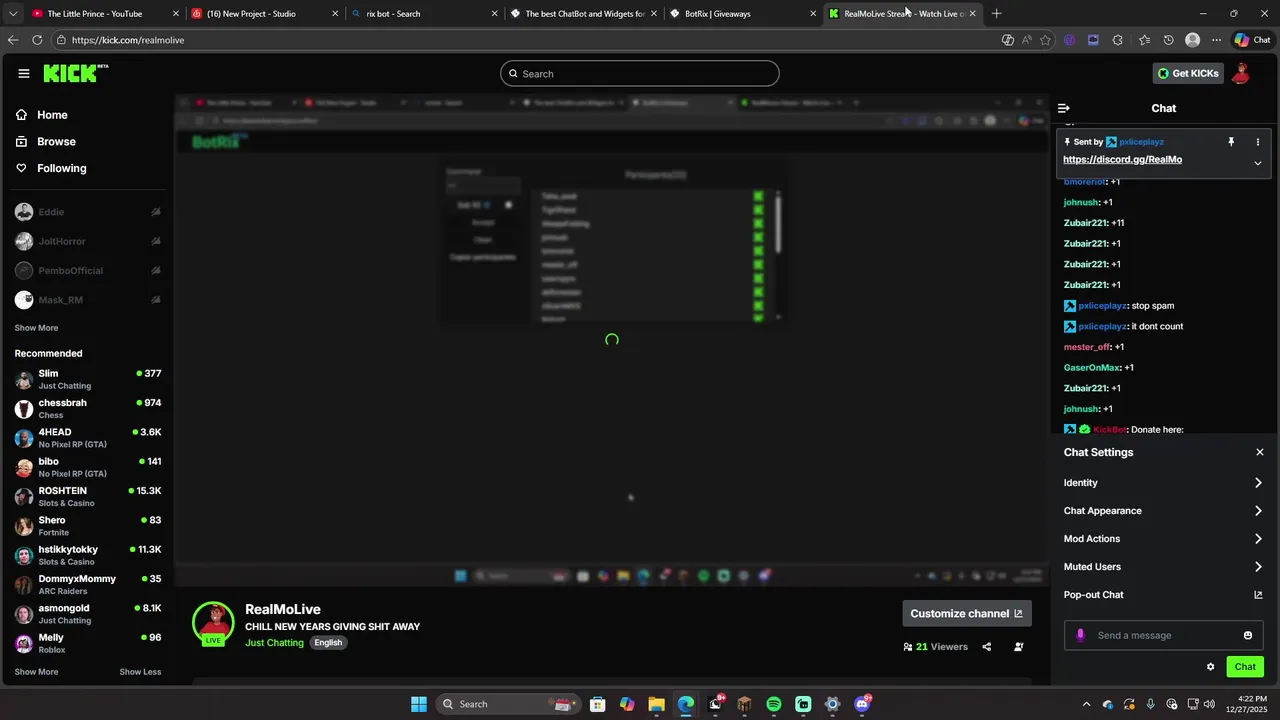1280x720 pixels.
Task: Click the KICK logo
Action: tap(75, 73)
